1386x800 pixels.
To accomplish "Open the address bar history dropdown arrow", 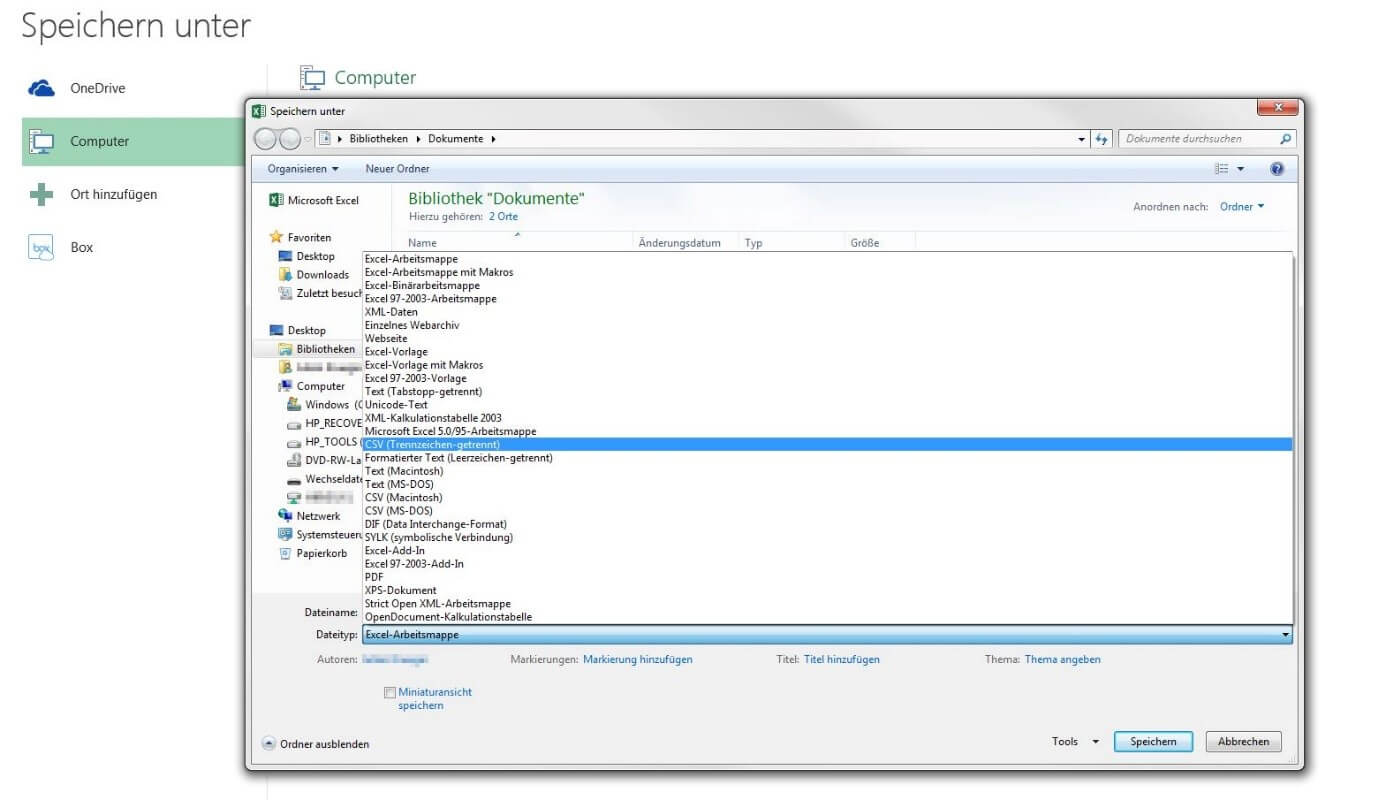I will (1082, 139).
